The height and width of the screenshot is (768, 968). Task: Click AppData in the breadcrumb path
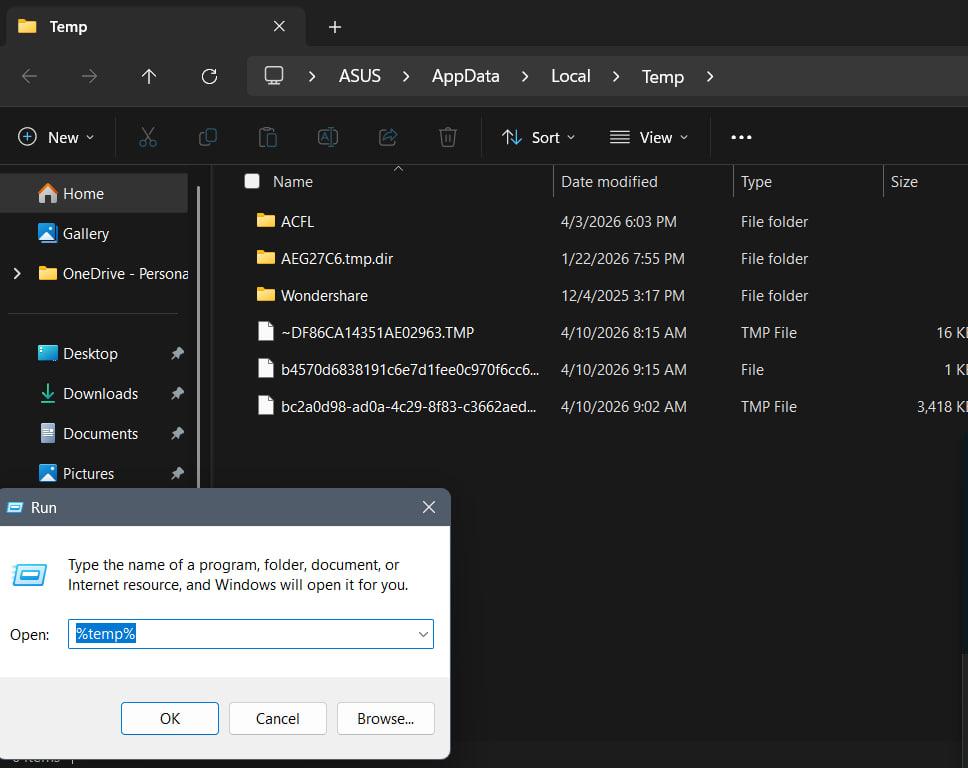tap(465, 77)
